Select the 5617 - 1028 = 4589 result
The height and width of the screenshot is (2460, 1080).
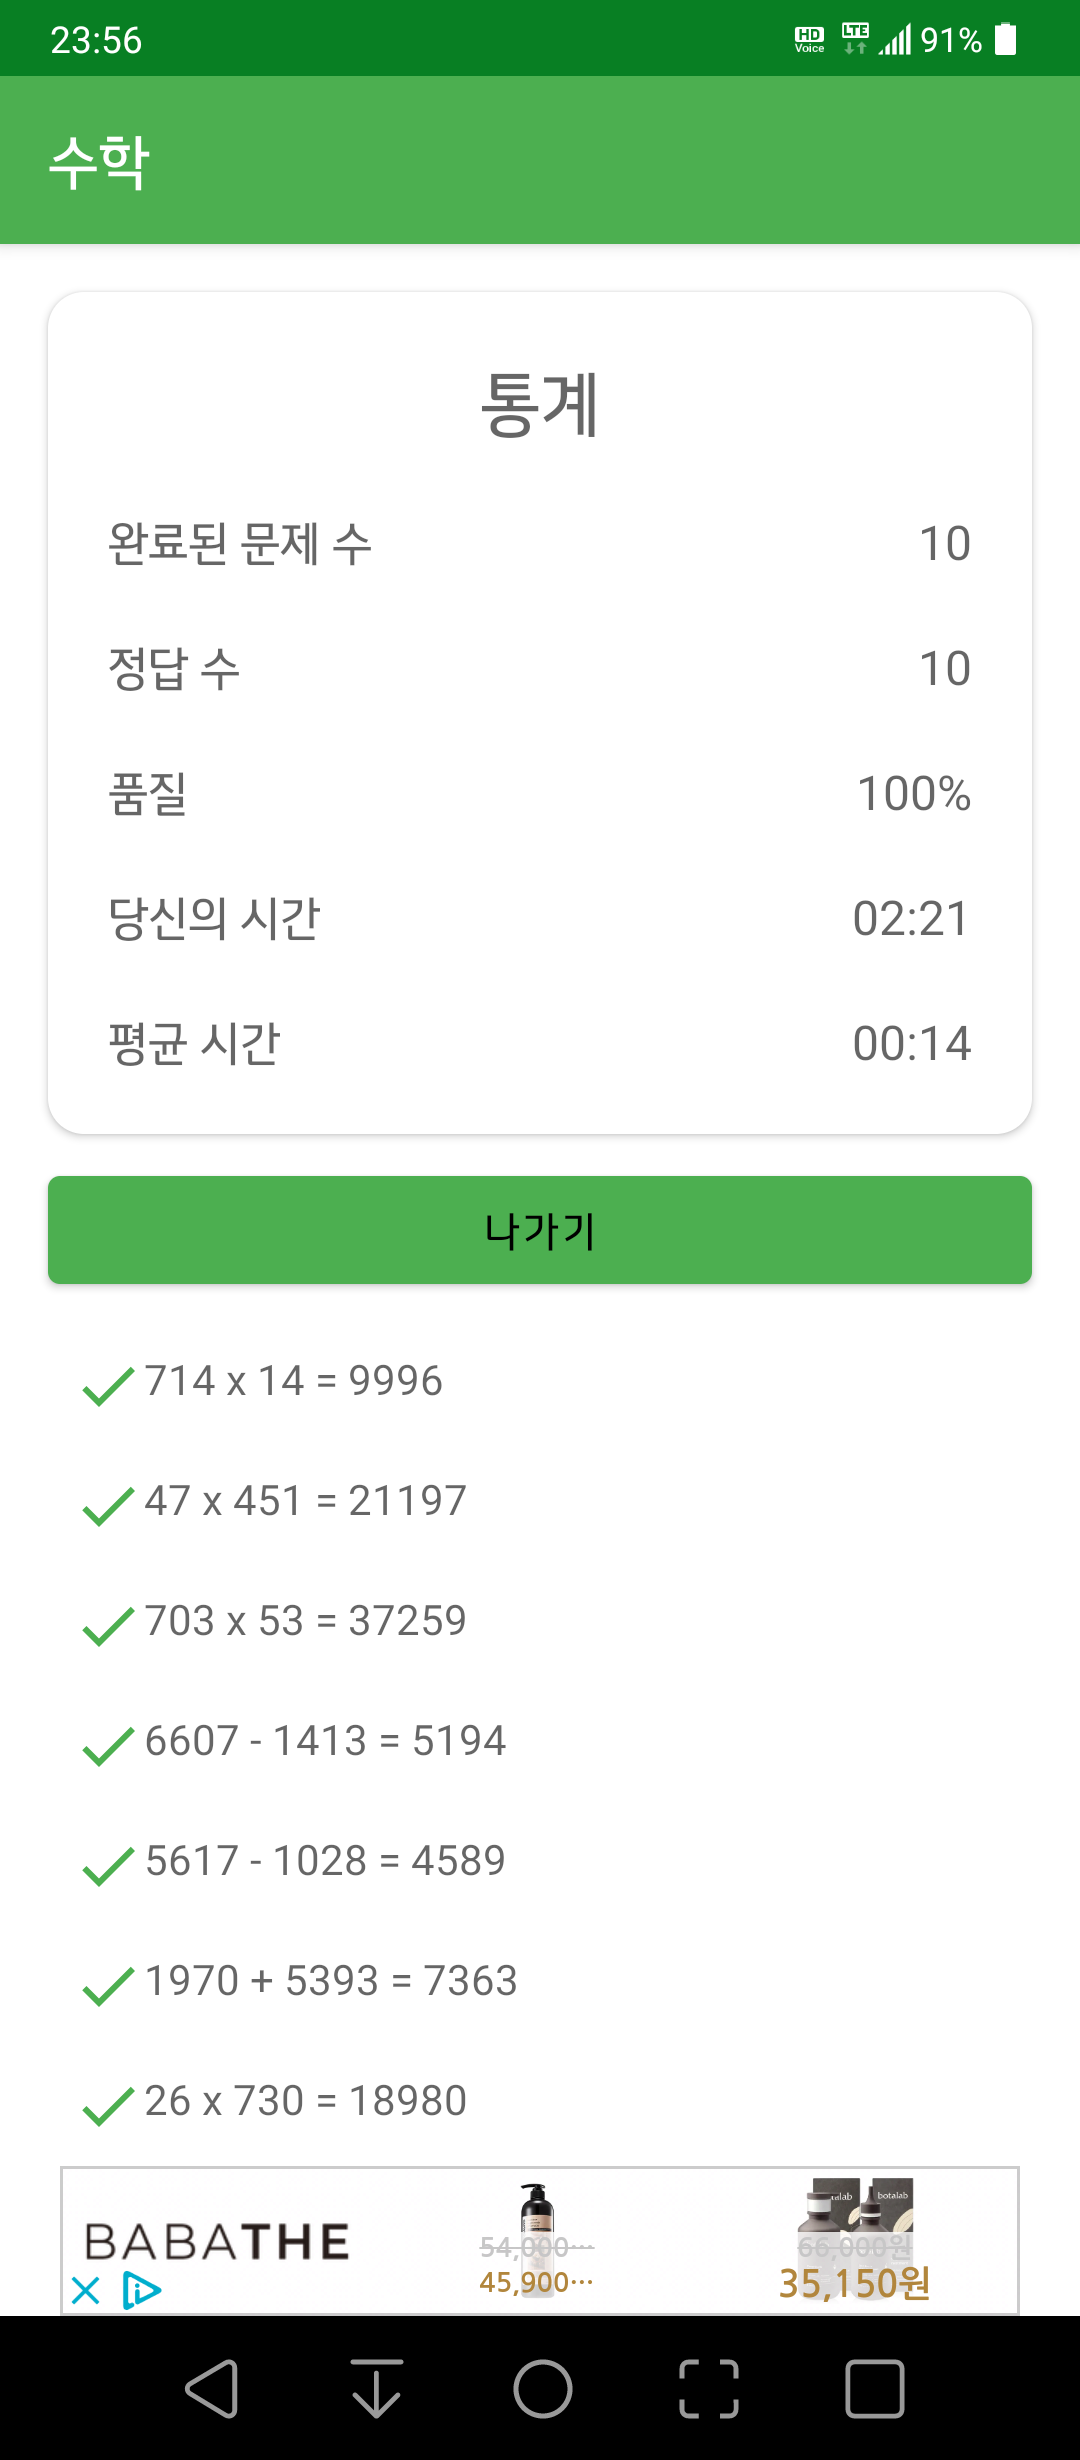326,1861
